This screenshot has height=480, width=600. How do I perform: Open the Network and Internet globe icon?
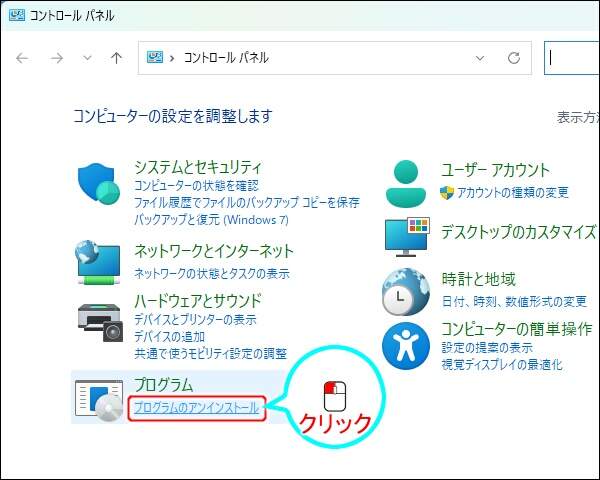click(x=98, y=261)
